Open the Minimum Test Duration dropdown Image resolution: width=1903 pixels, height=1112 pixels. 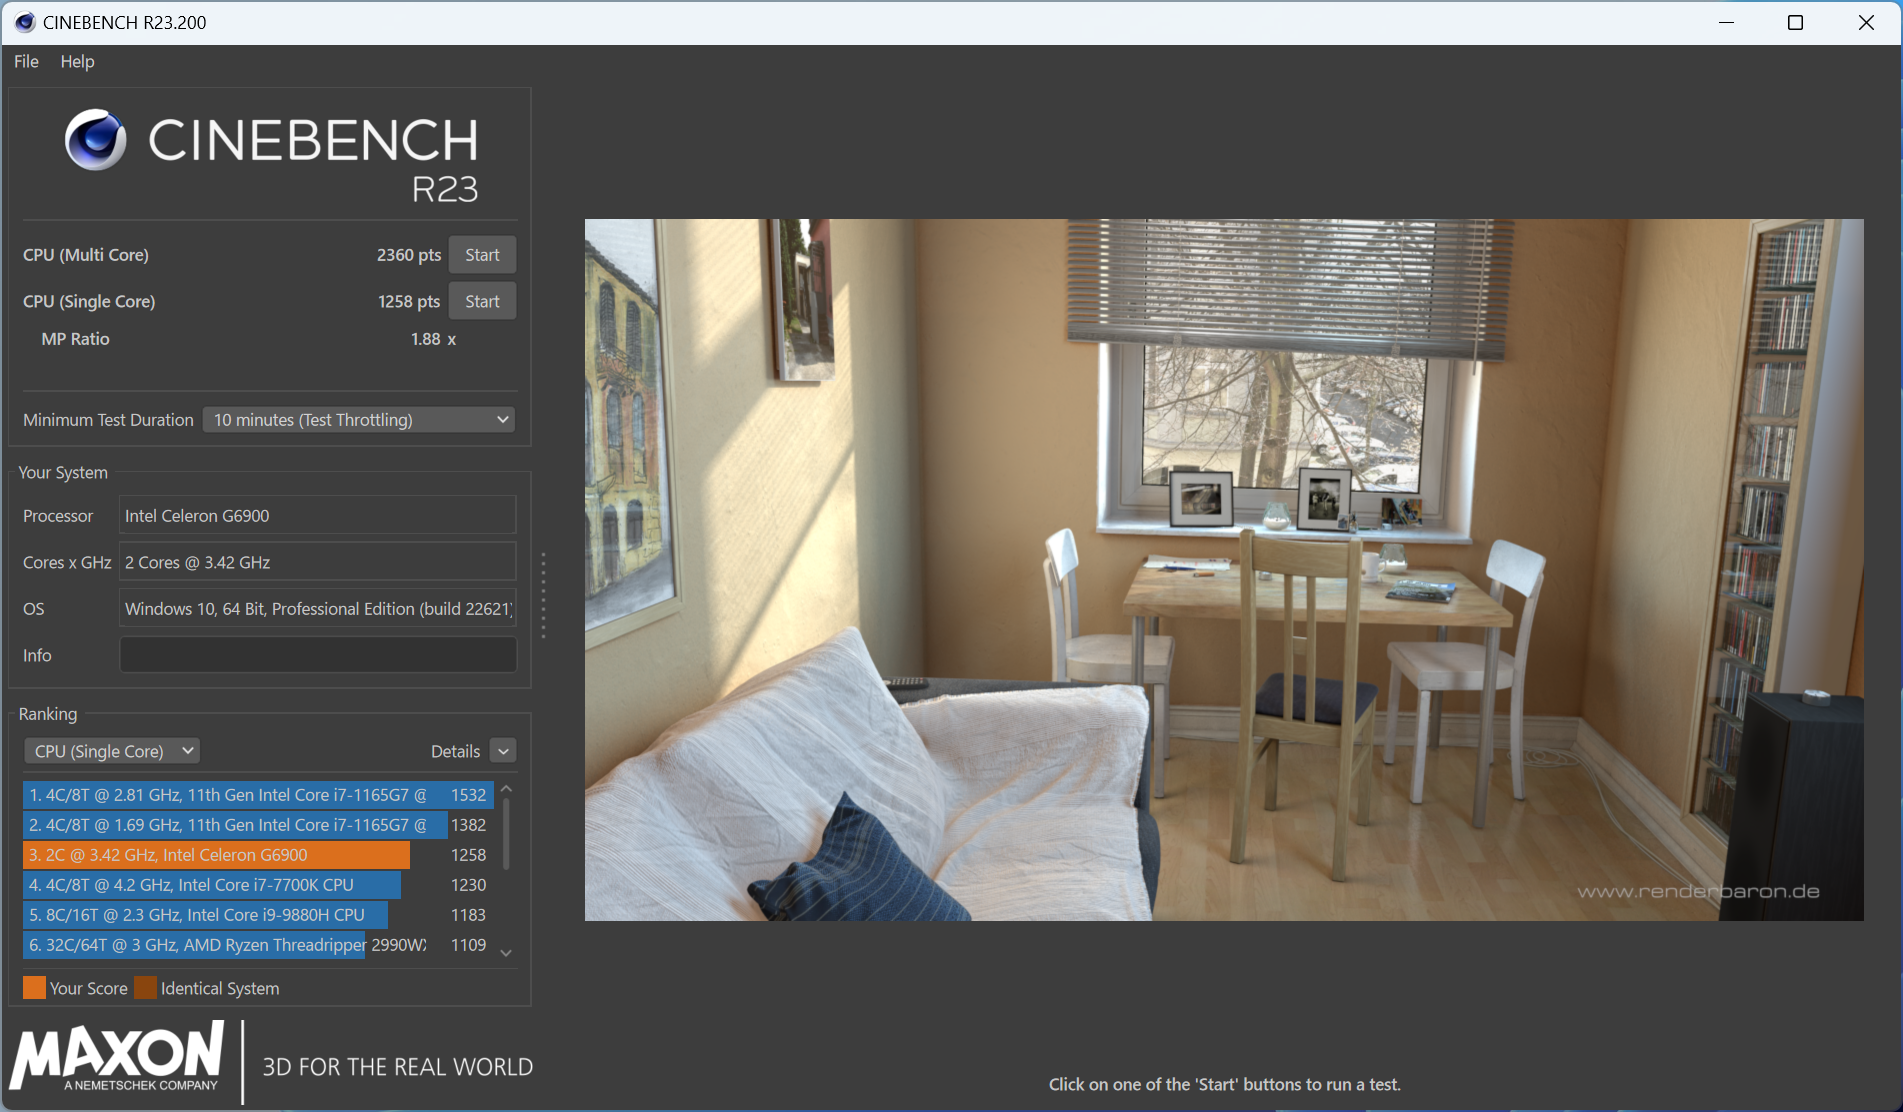click(359, 420)
